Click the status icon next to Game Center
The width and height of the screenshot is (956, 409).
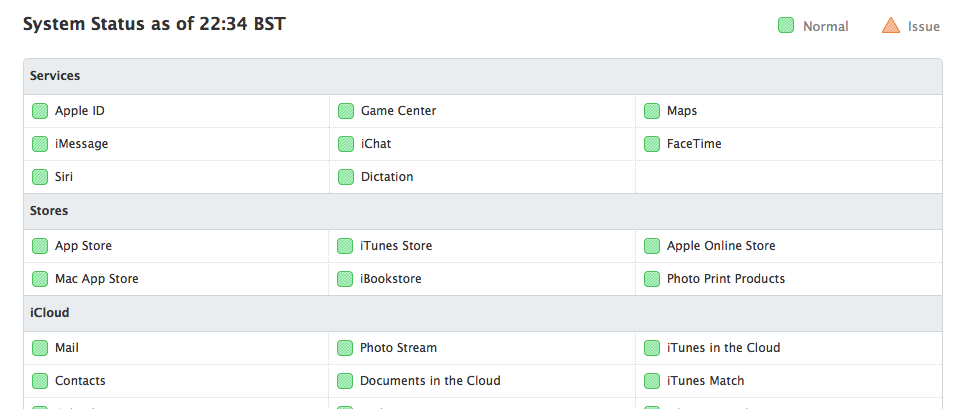tap(346, 111)
